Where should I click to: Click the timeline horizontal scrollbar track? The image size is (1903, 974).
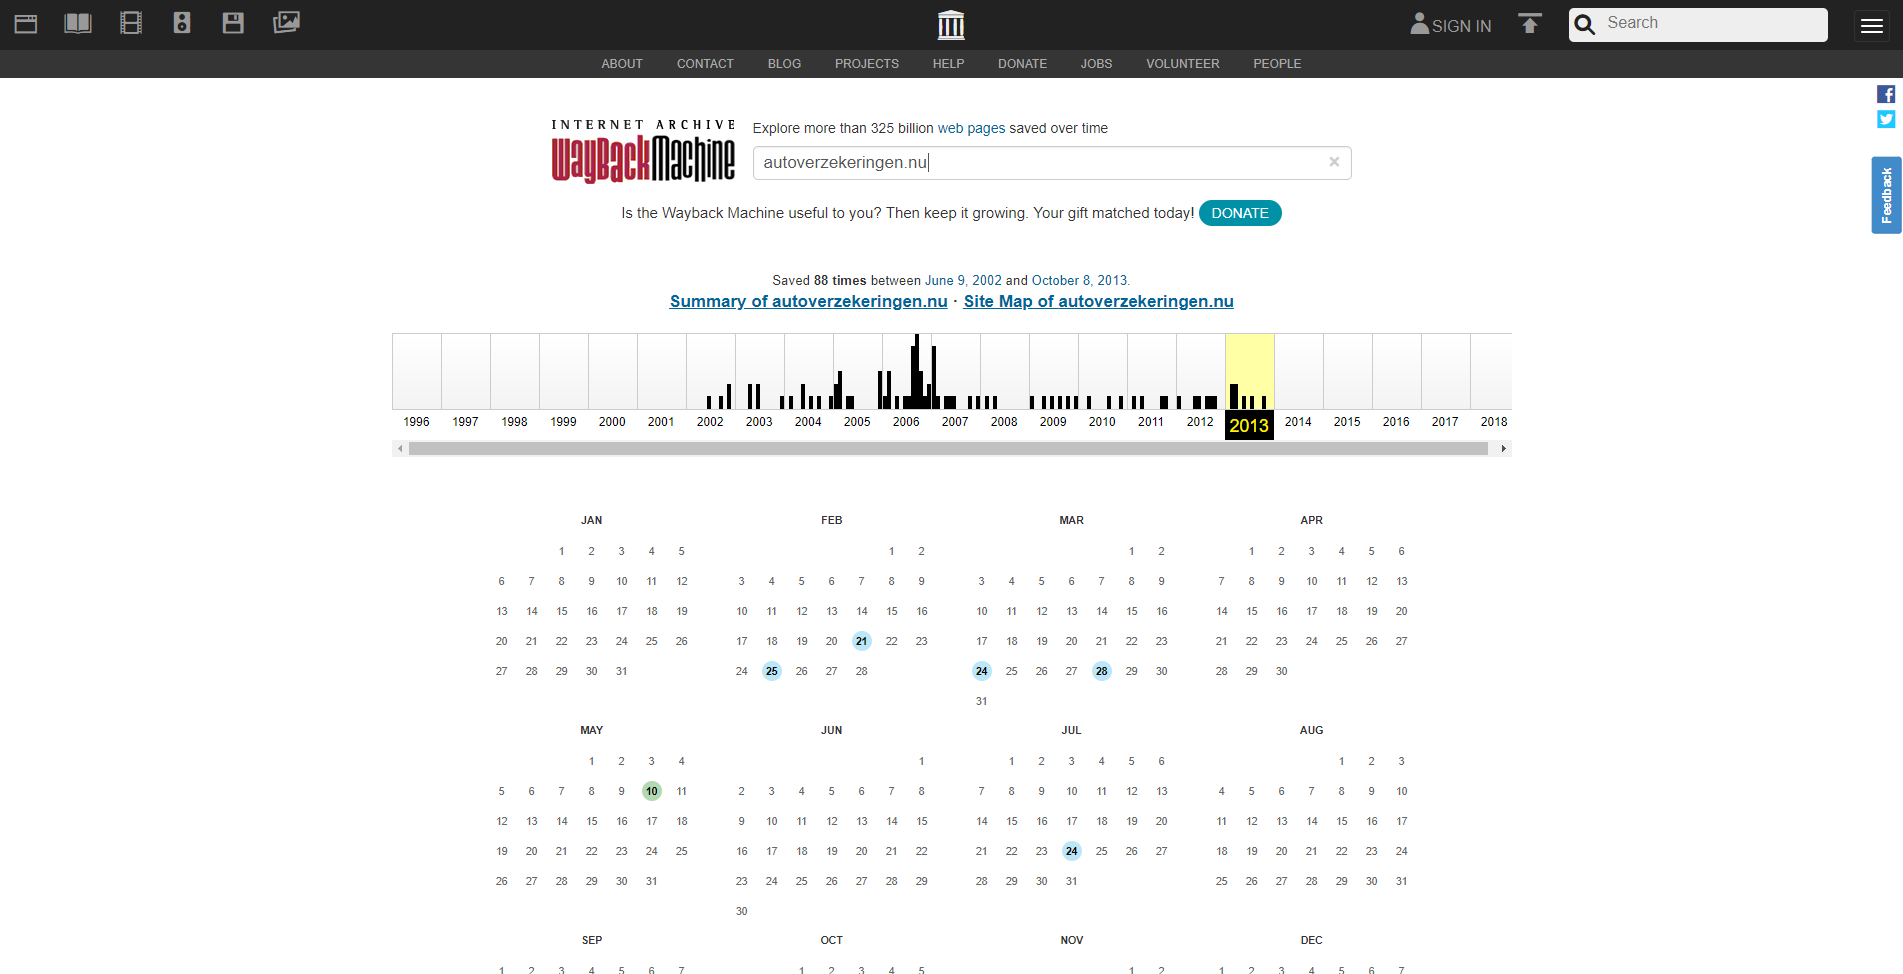coord(948,449)
